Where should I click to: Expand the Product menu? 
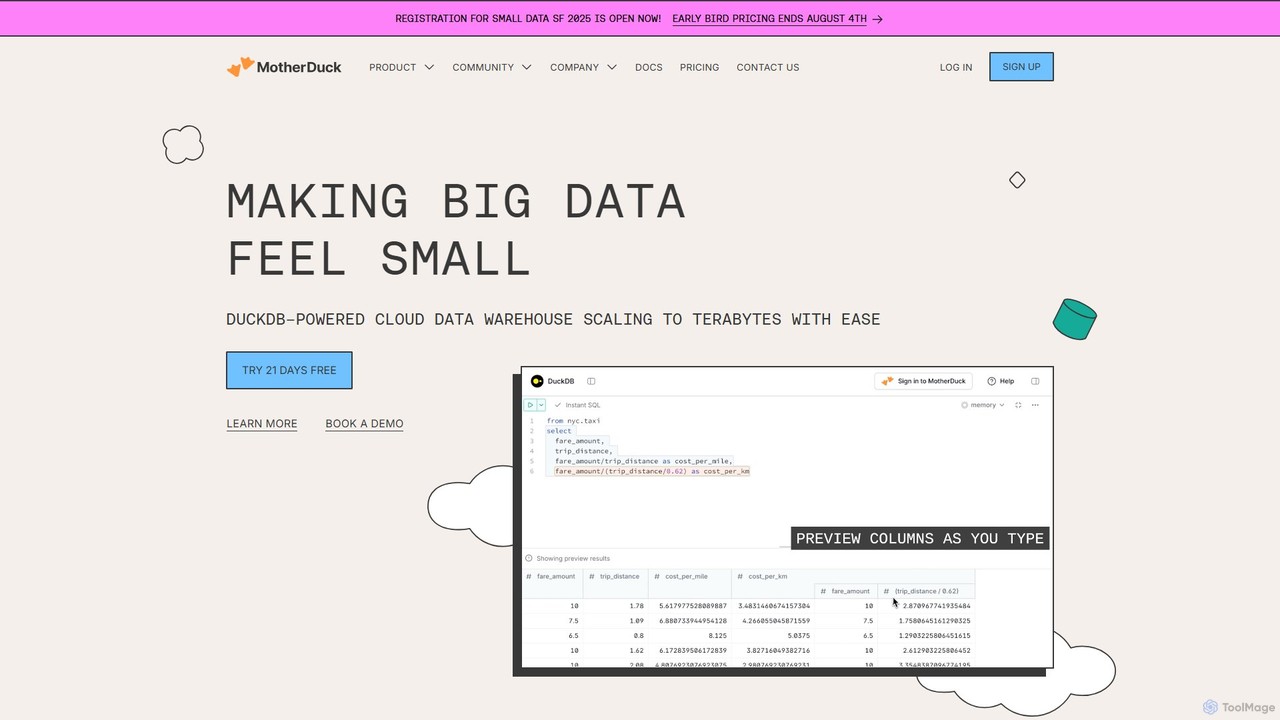[x=402, y=67]
